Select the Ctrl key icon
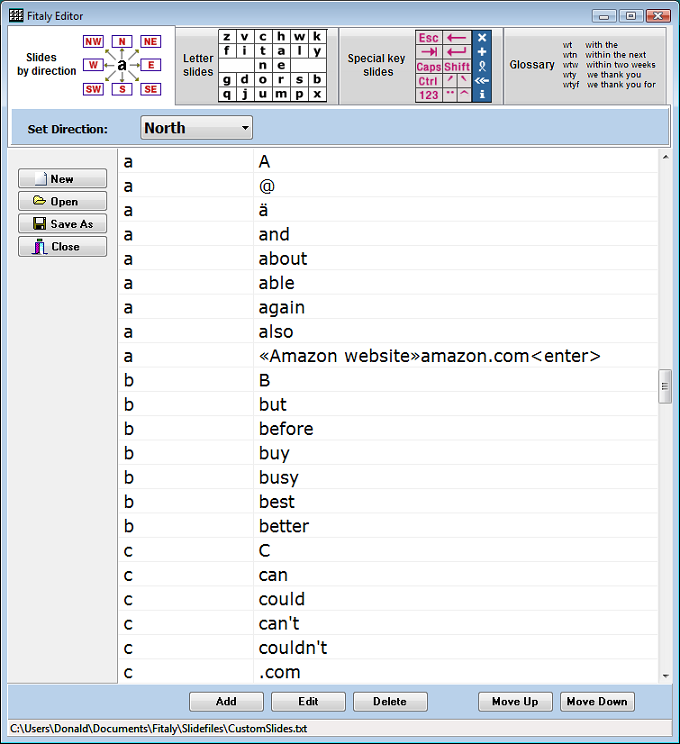Viewport: 680px width, 744px height. (428, 81)
